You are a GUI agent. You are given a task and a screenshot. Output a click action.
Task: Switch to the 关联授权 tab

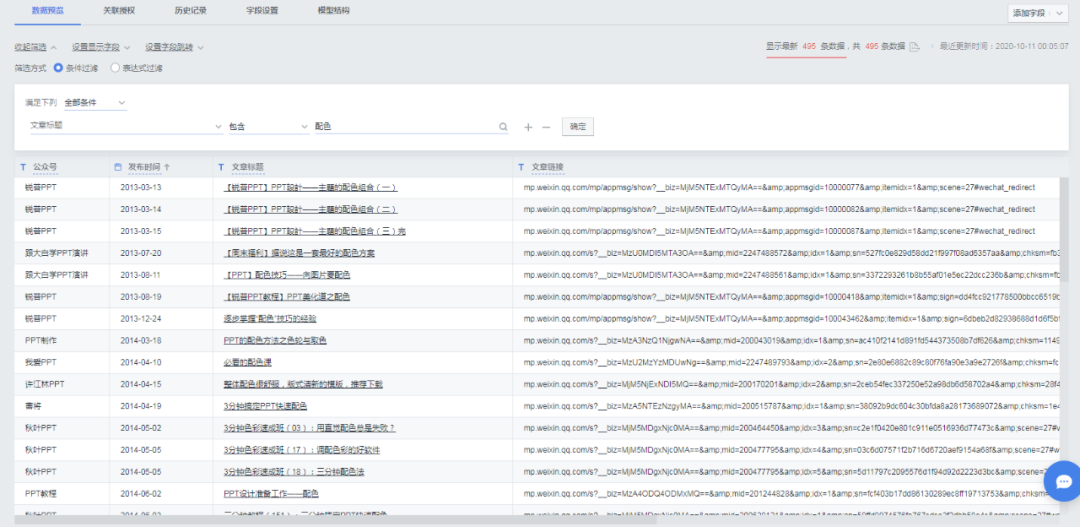pyautogui.click(x=118, y=11)
